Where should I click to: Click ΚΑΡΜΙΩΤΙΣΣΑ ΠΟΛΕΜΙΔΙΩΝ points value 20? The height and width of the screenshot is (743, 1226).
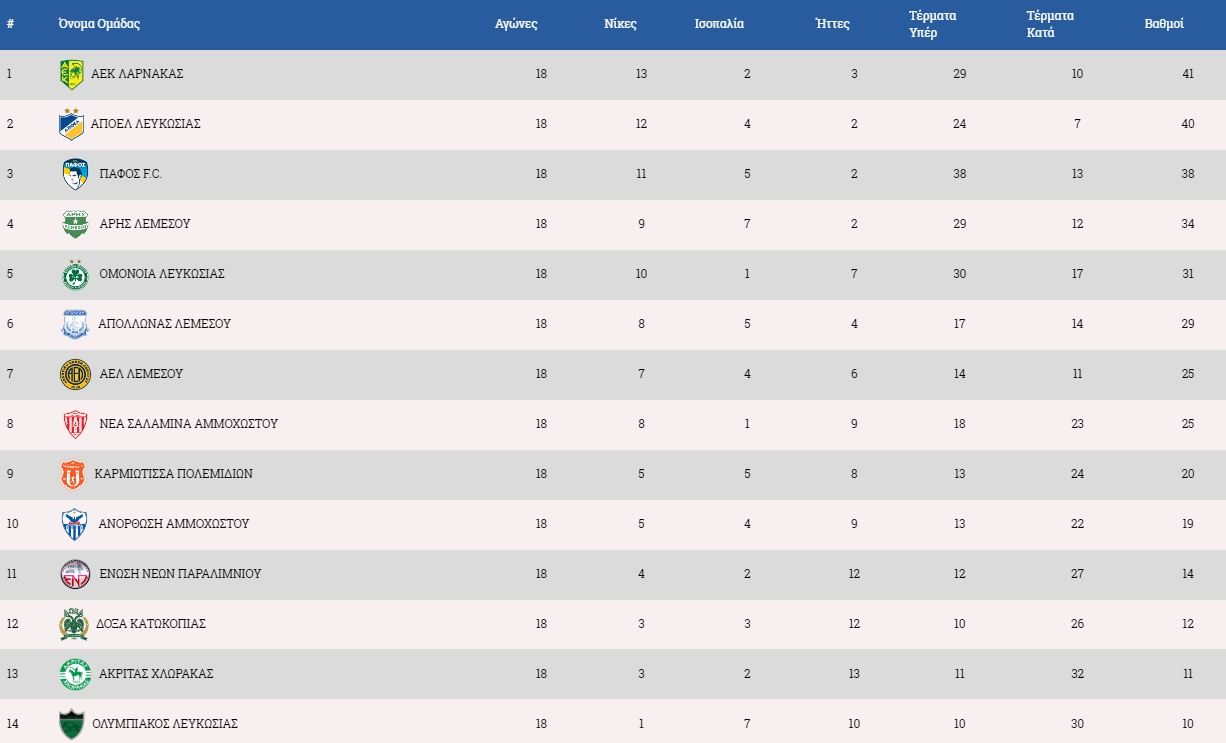[1188, 474]
